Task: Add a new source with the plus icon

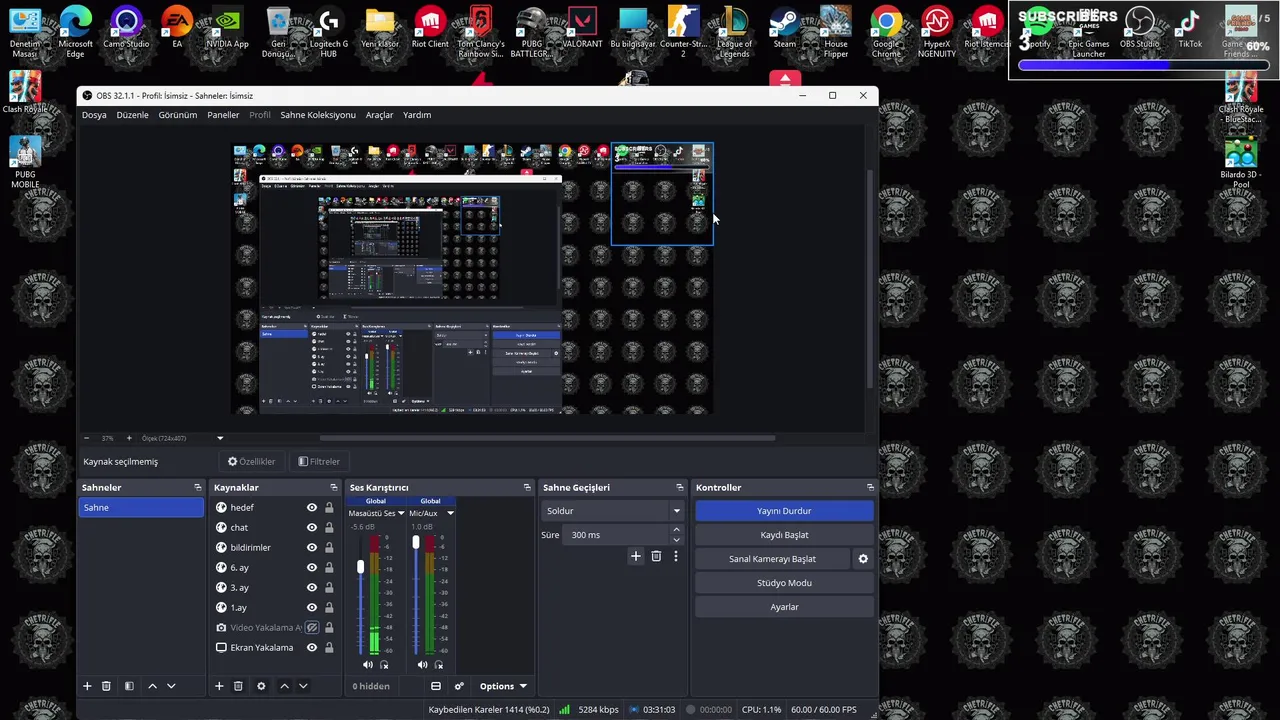Action: (219, 686)
